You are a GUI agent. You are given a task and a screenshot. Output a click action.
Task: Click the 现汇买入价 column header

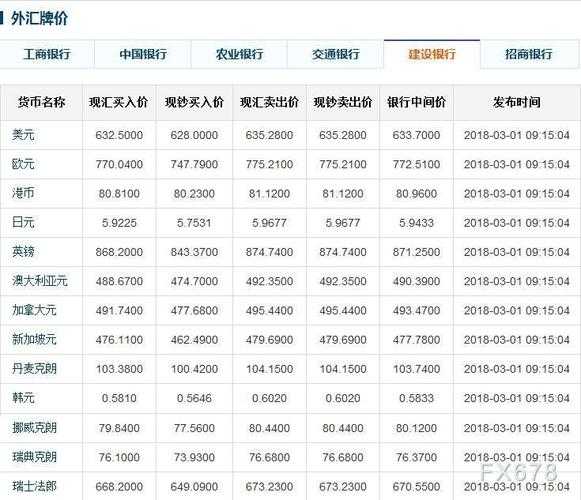[119, 102]
